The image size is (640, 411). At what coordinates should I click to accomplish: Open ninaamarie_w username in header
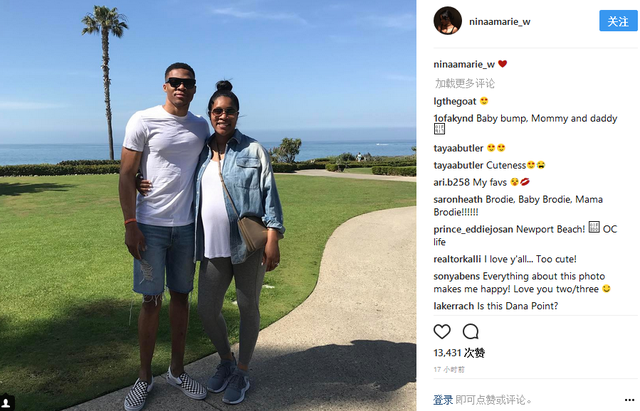click(x=500, y=22)
